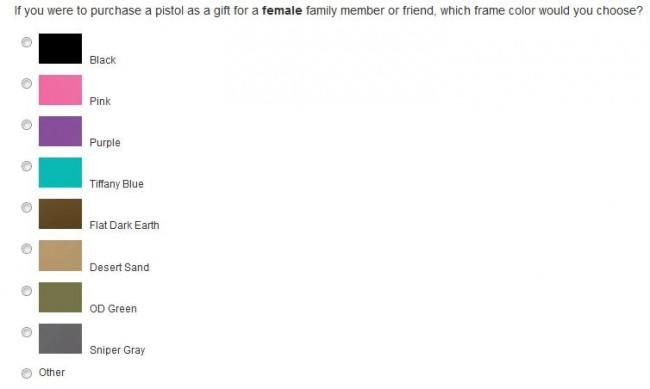The height and width of the screenshot is (389, 650).
Task: Click the teal Tiffany Blue swatch
Action: tap(61, 173)
